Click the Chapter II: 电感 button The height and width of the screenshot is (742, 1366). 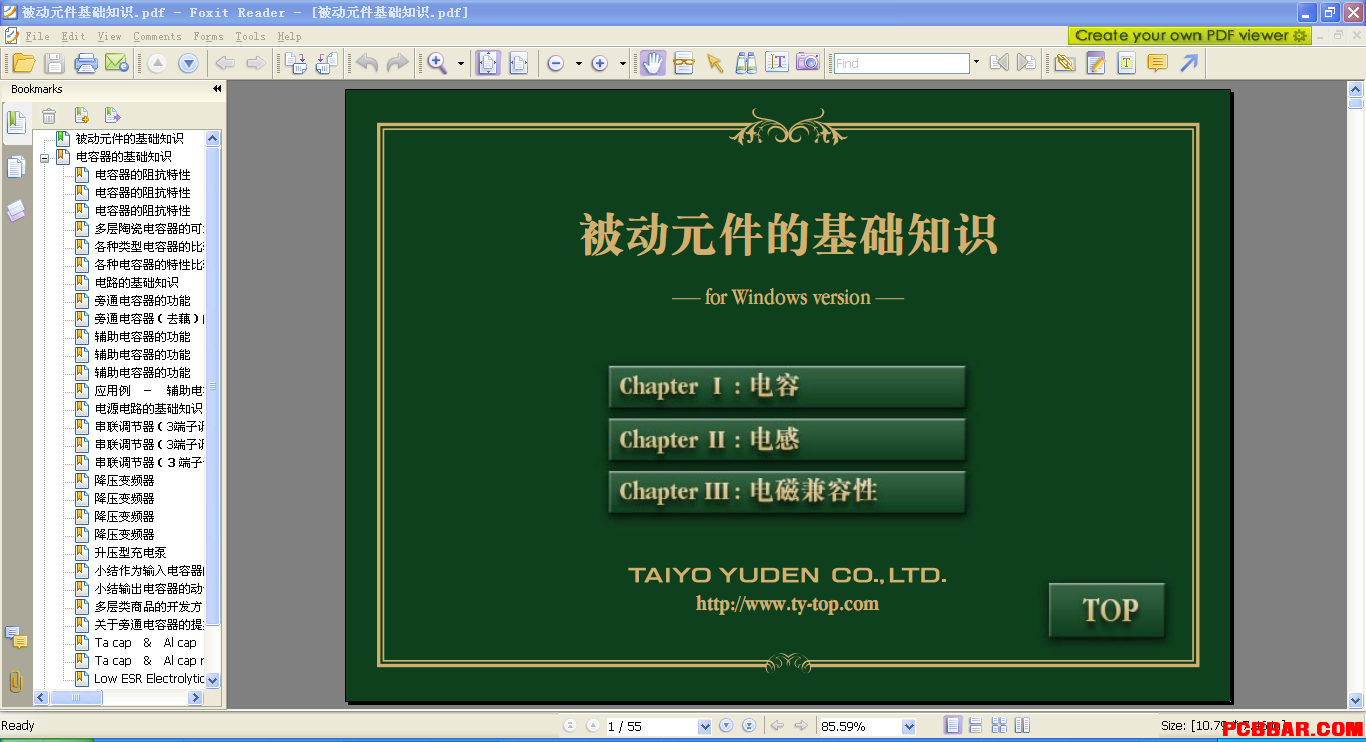tap(787, 439)
